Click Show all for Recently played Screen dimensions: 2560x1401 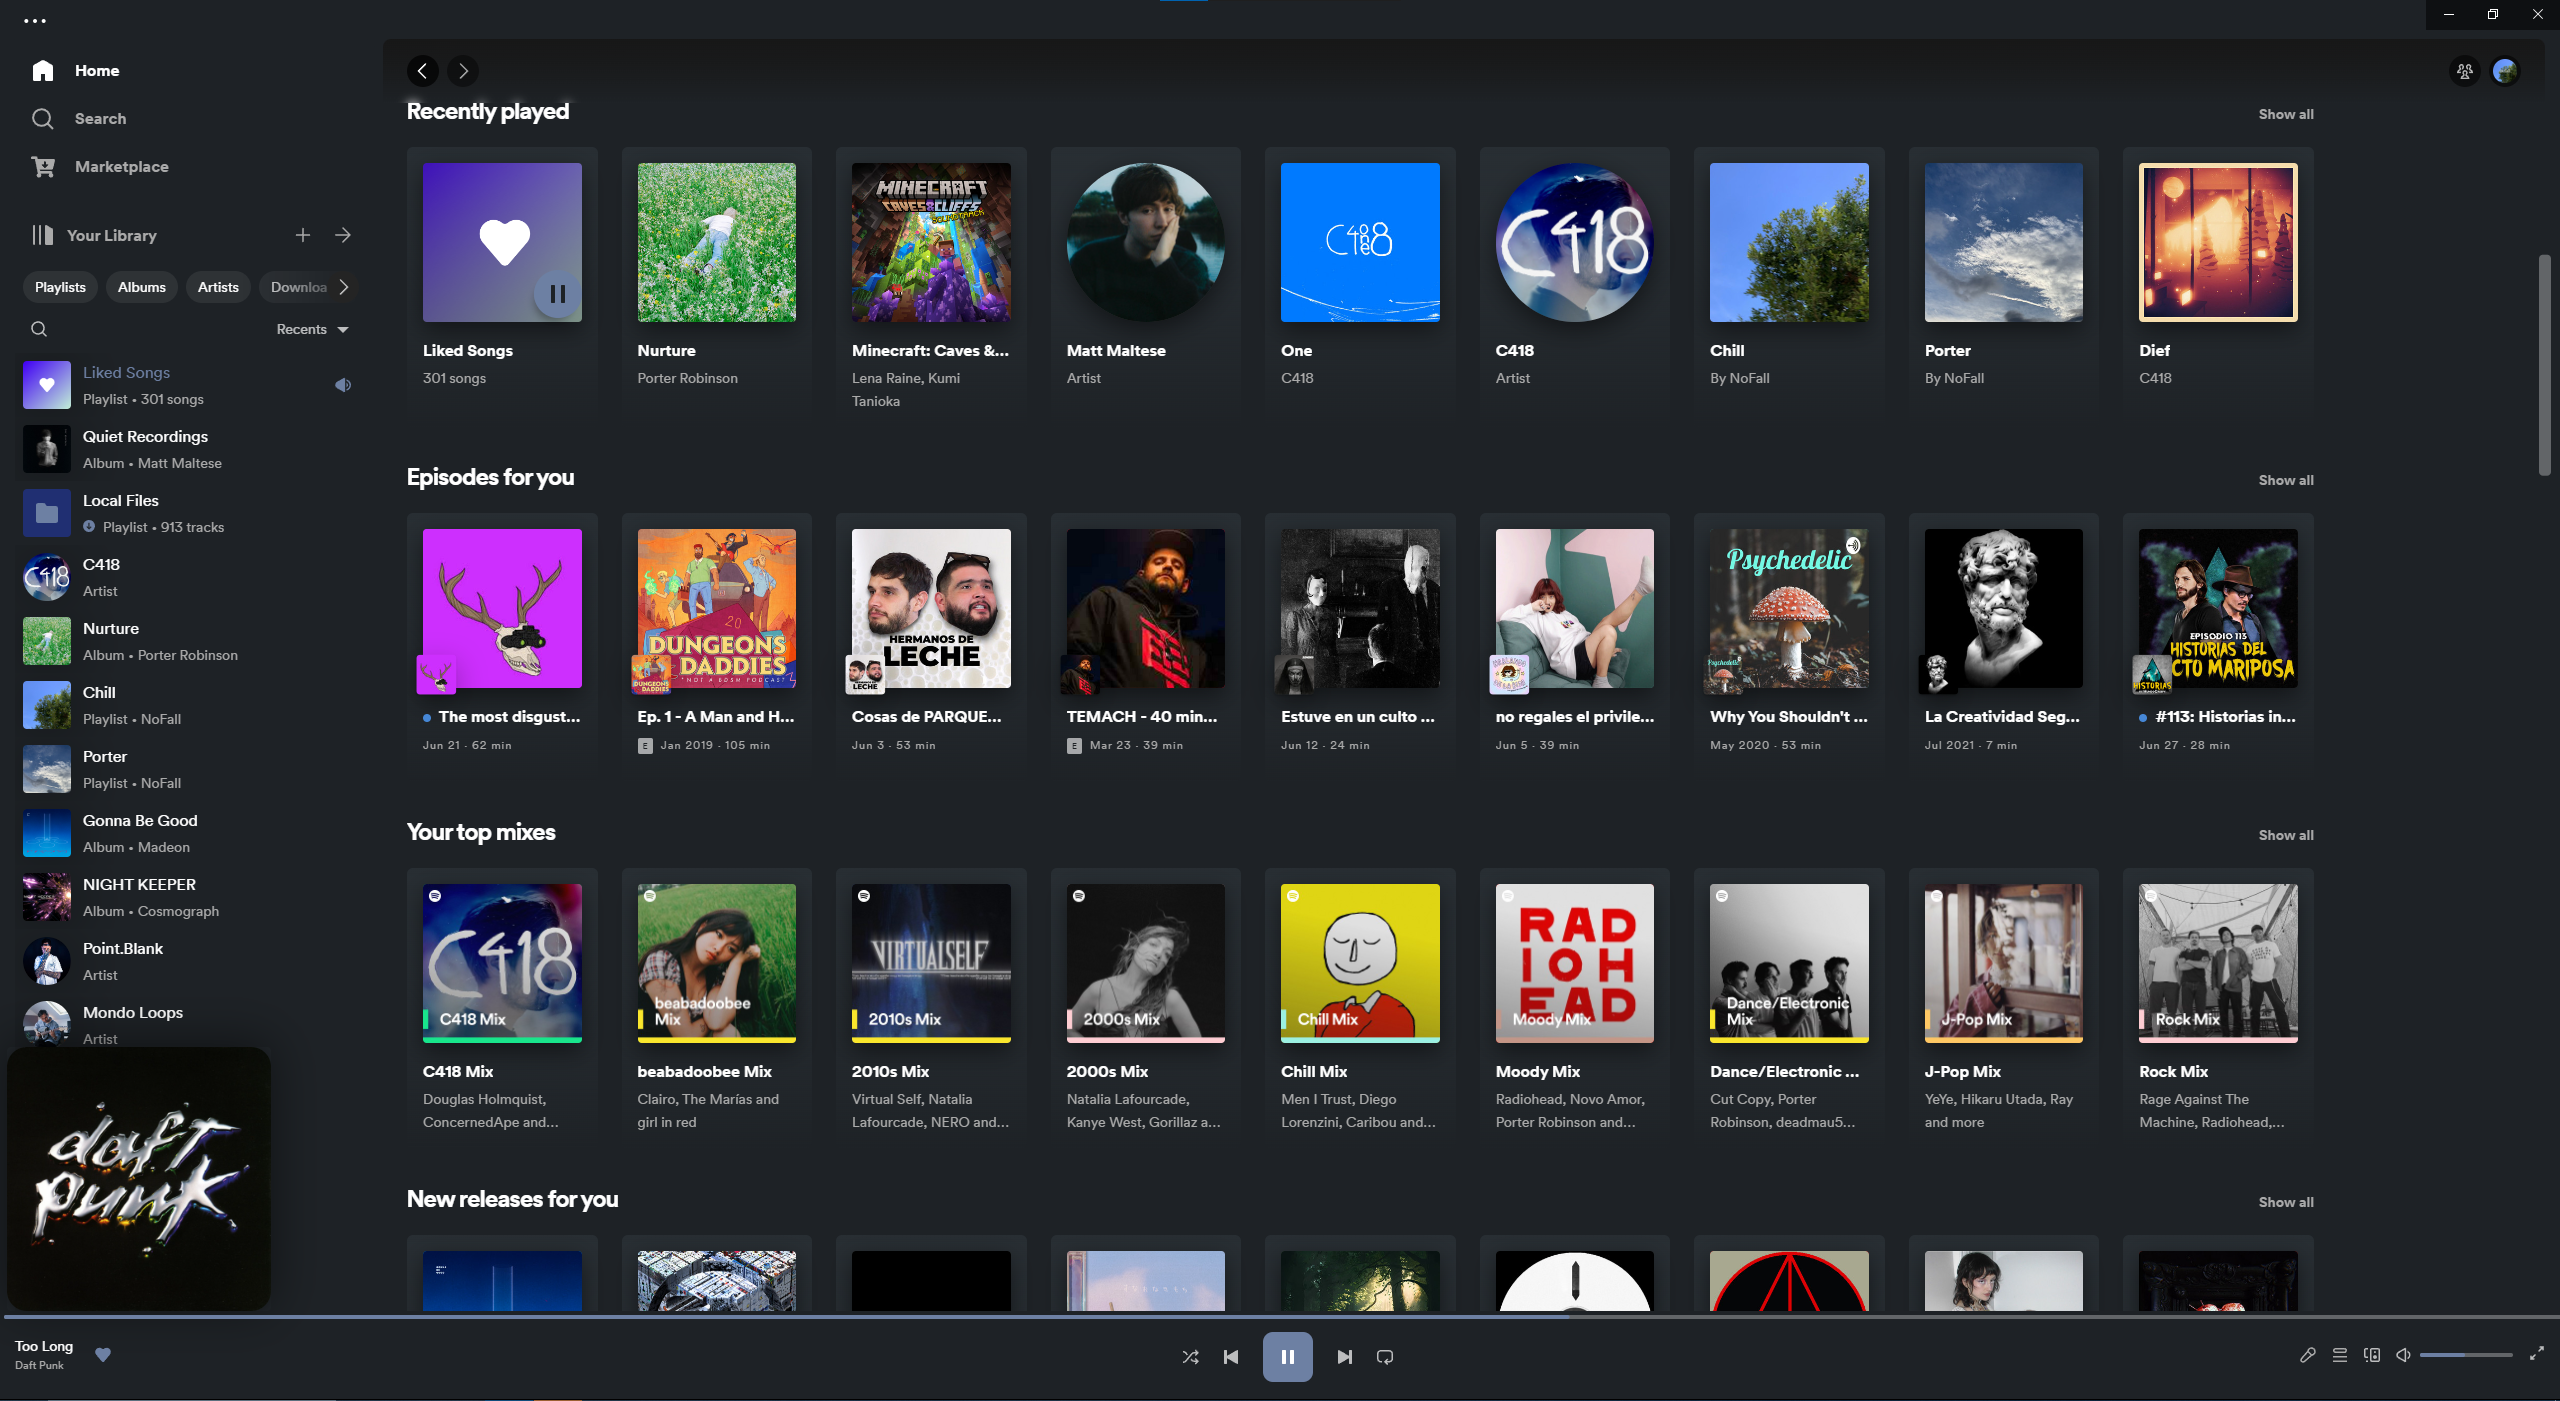[2285, 114]
